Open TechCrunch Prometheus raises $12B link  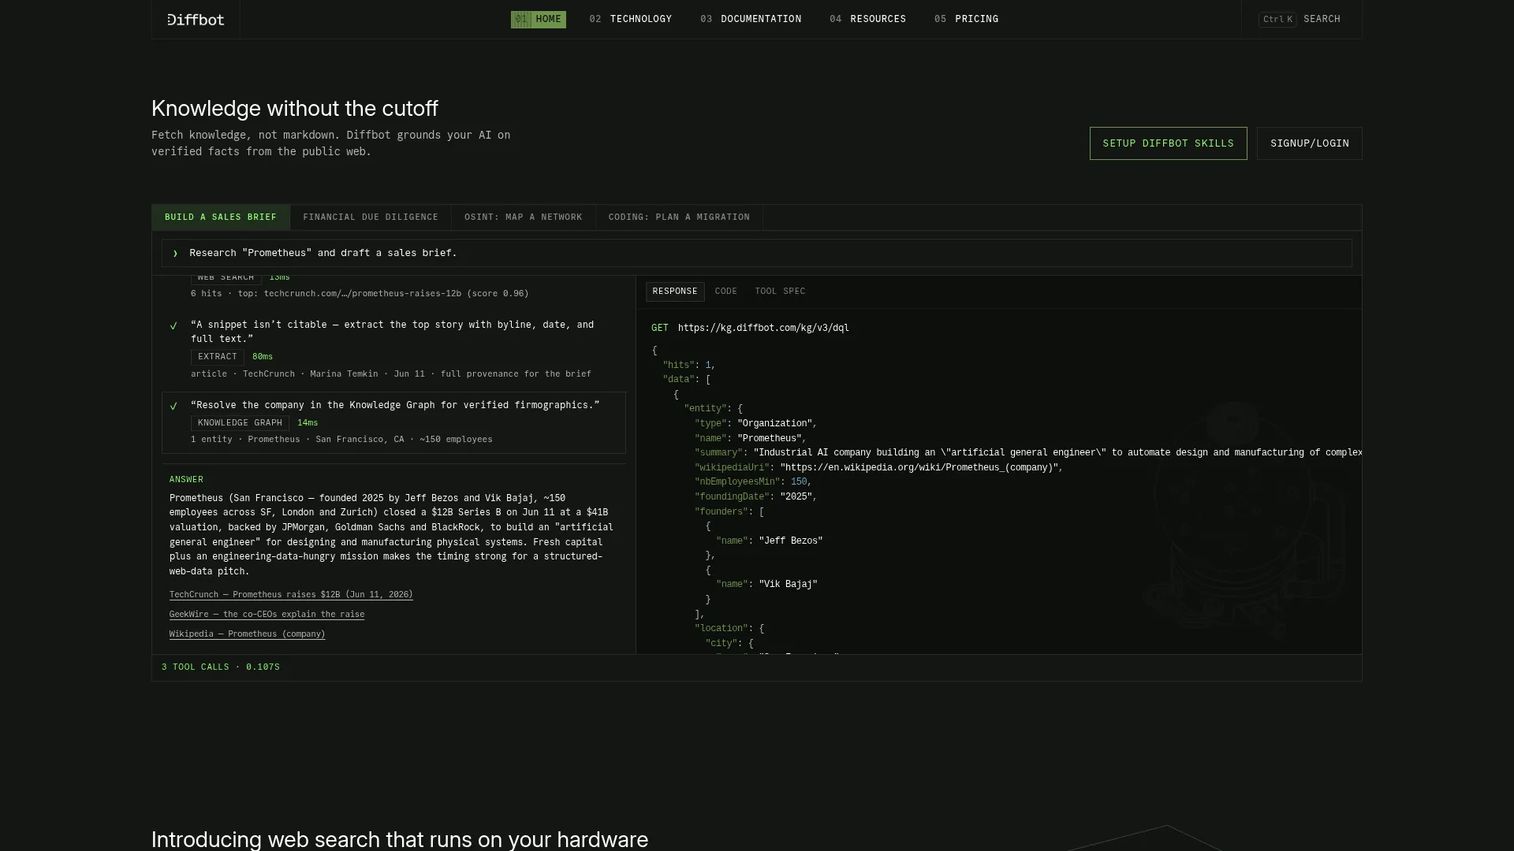pos(291,594)
